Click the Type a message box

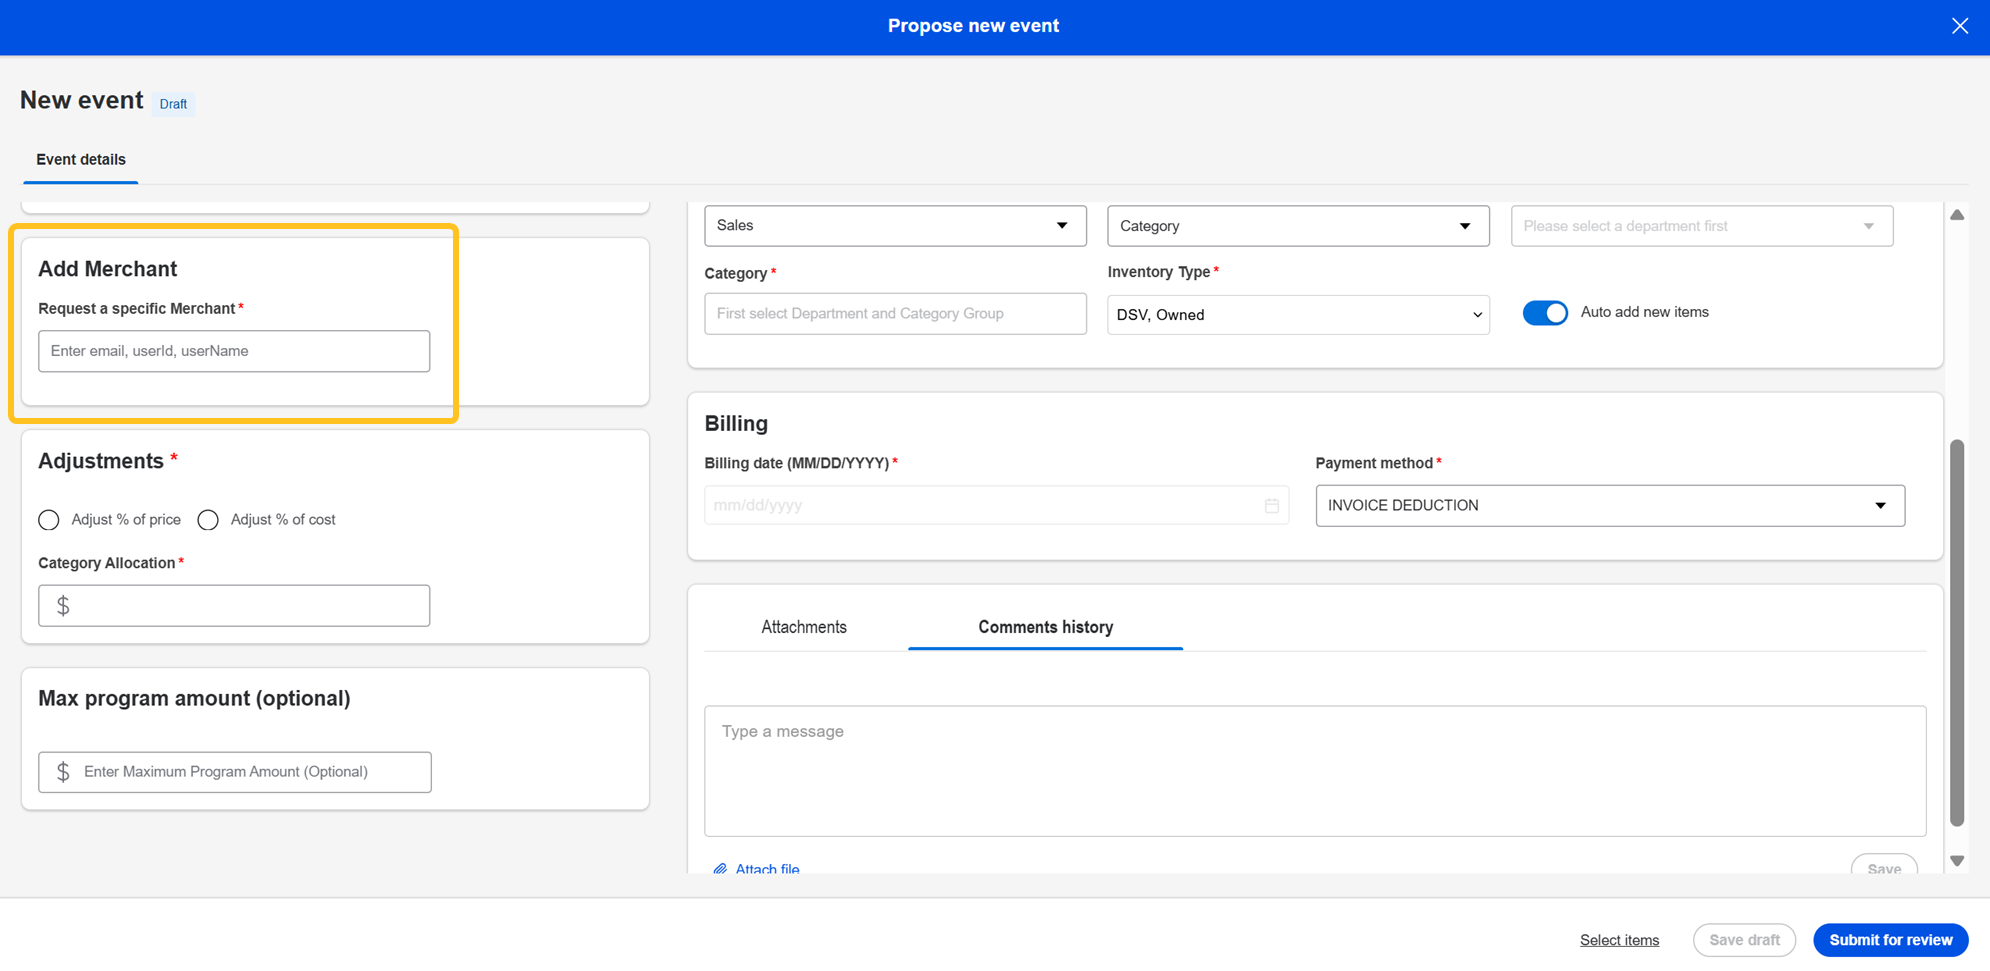coord(1314,770)
